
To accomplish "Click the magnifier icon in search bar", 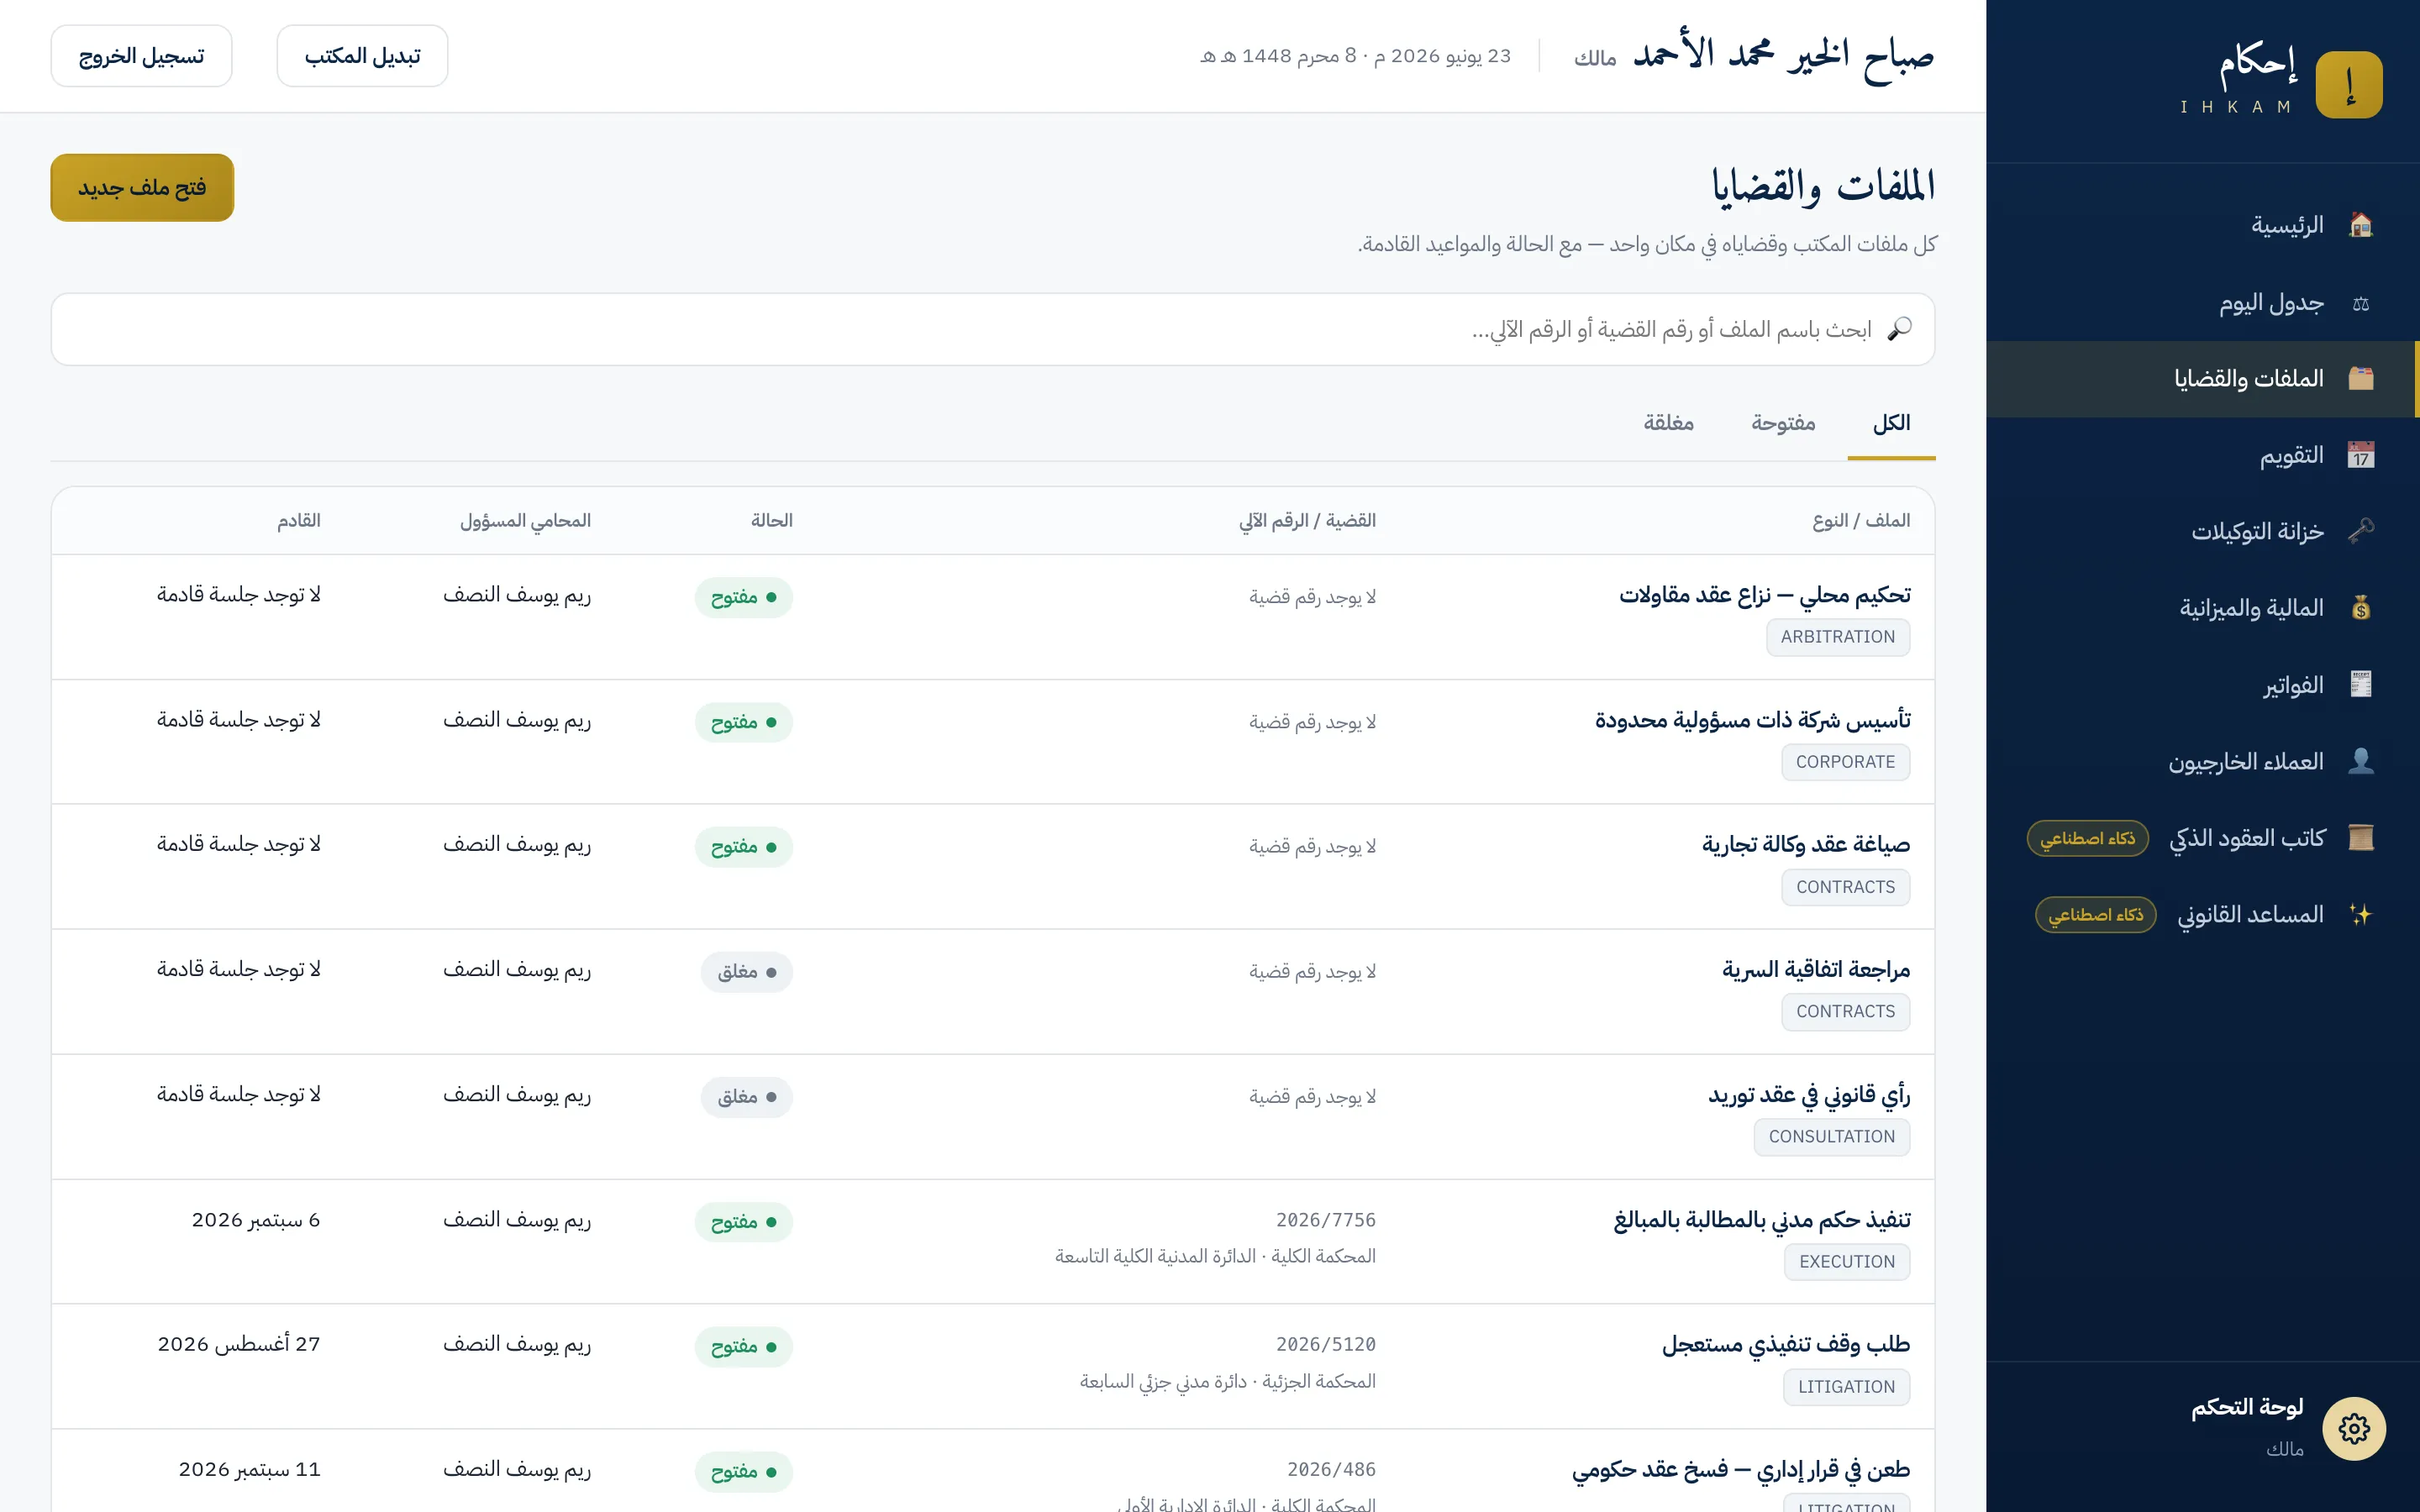I will coord(1899,329).
